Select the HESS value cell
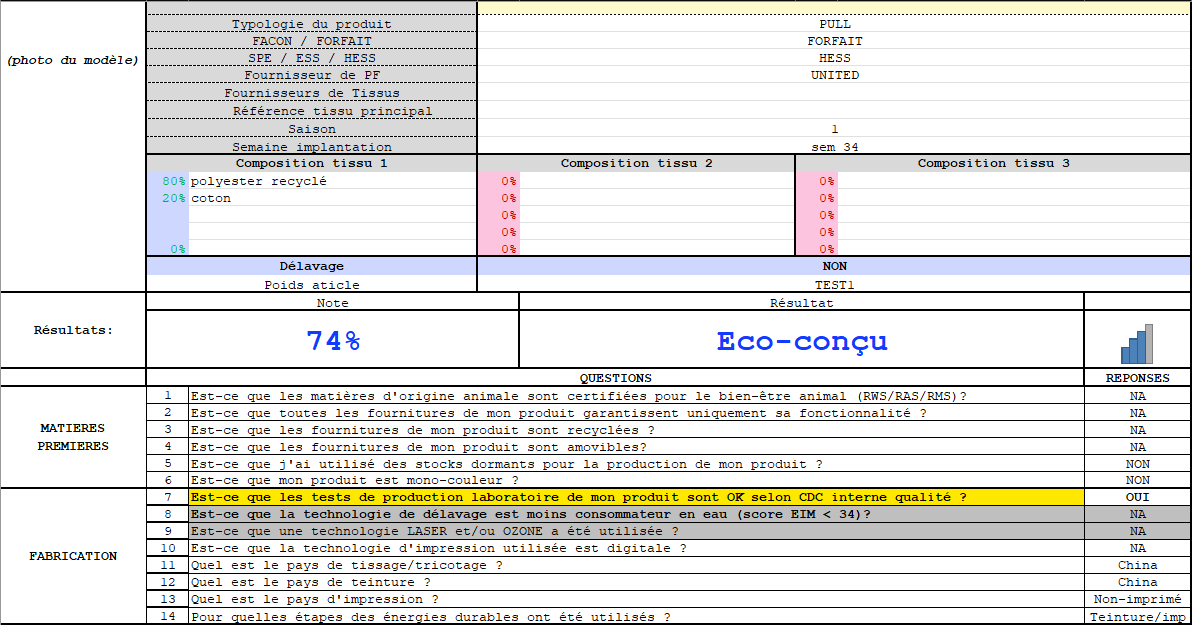 click(834, 58)
